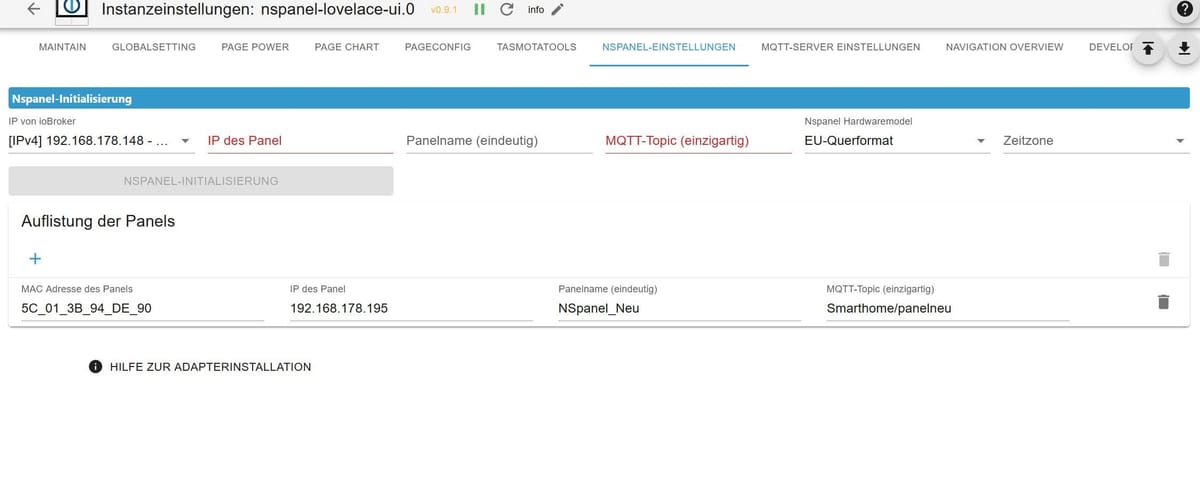Click the IP des Panel input in initialization
The height and width of the screenshot is (489, 1200).
300,140
